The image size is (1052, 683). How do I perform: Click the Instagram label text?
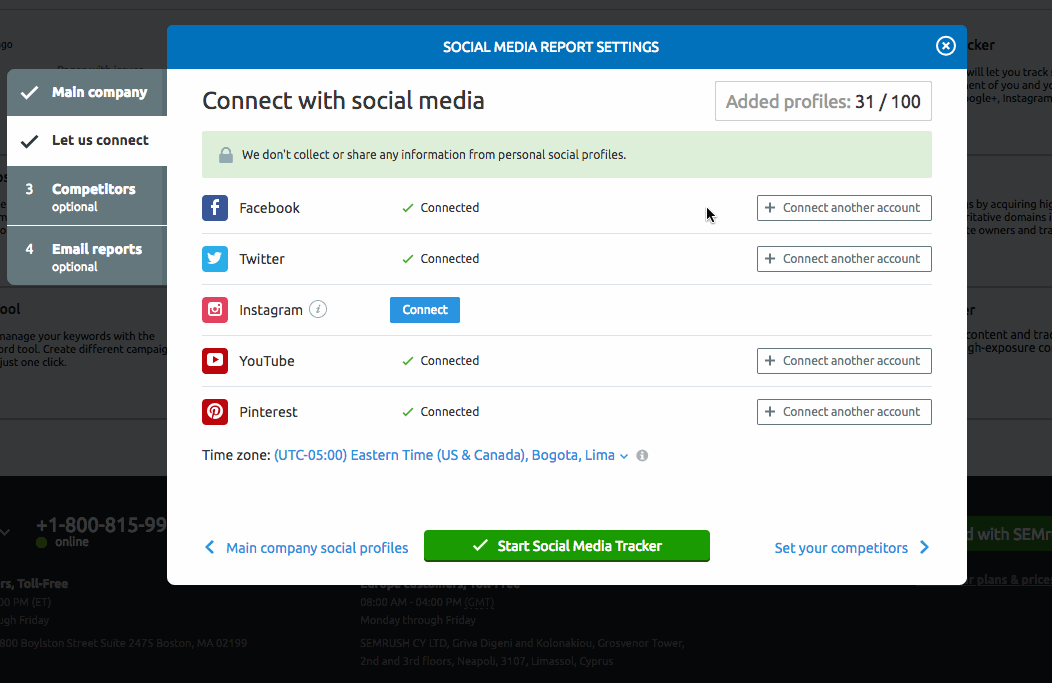271,310
